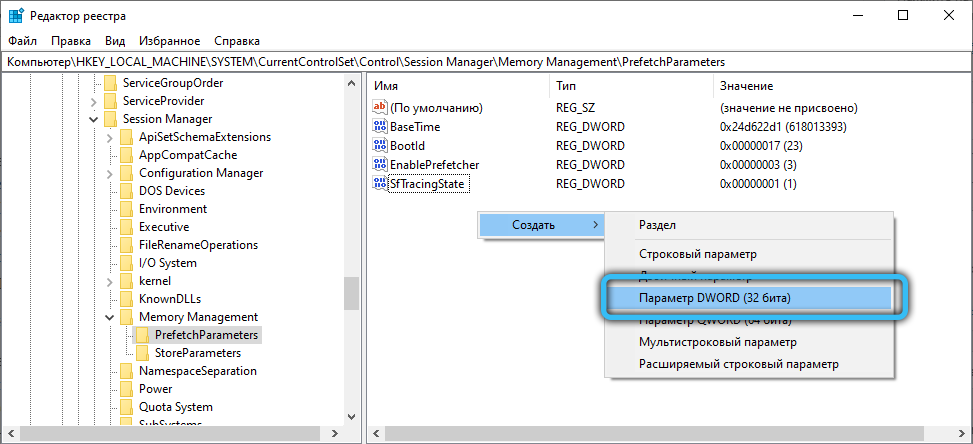Viewport: 973px width, 444px height.
Task: Click the tree pane vertical scrollbar thumb
Action: (351, 295)
